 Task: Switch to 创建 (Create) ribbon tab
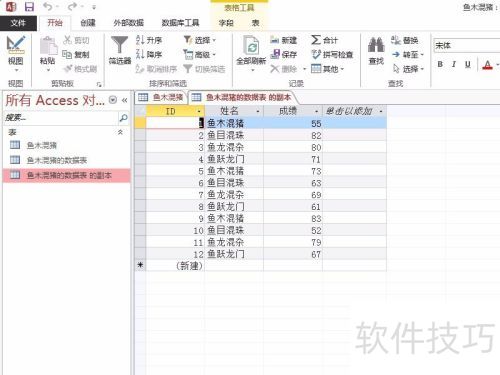88,23
